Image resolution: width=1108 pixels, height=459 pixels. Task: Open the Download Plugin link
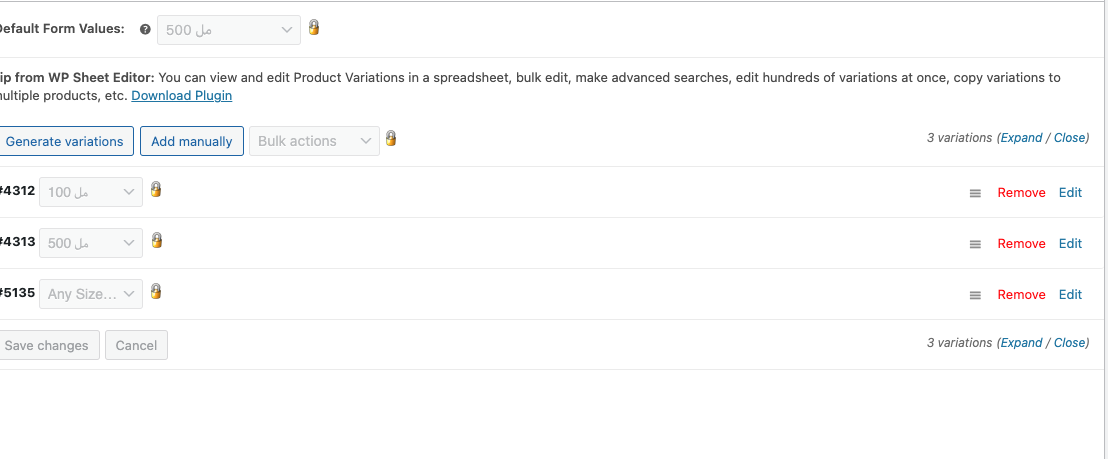[x=182, y=95]
